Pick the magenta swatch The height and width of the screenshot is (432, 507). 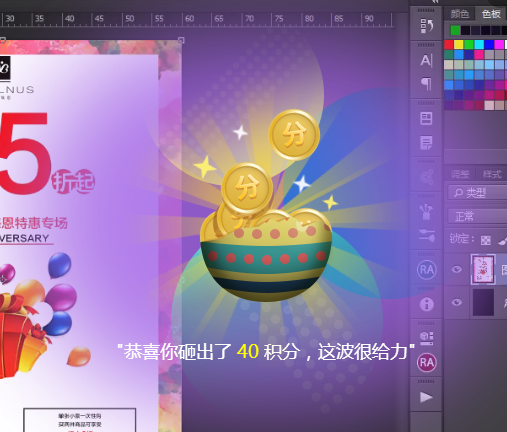click(499, 45)
